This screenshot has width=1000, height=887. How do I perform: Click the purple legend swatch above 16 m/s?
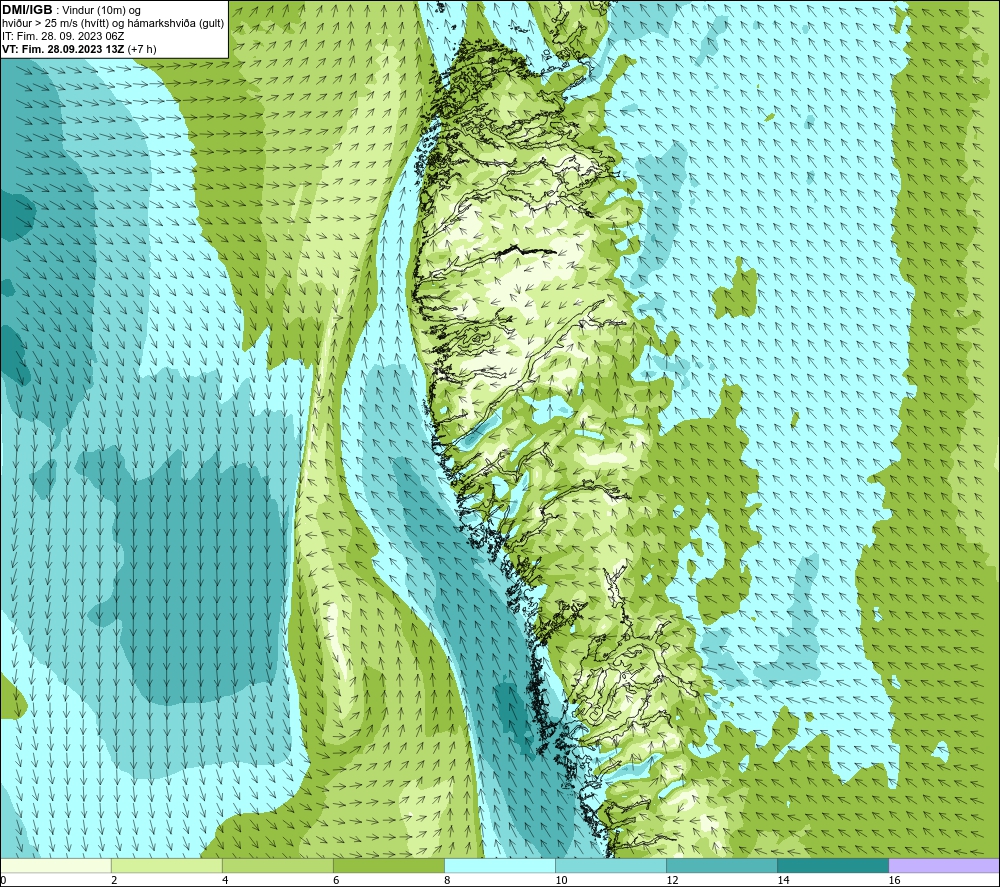[x=944, y=865]
